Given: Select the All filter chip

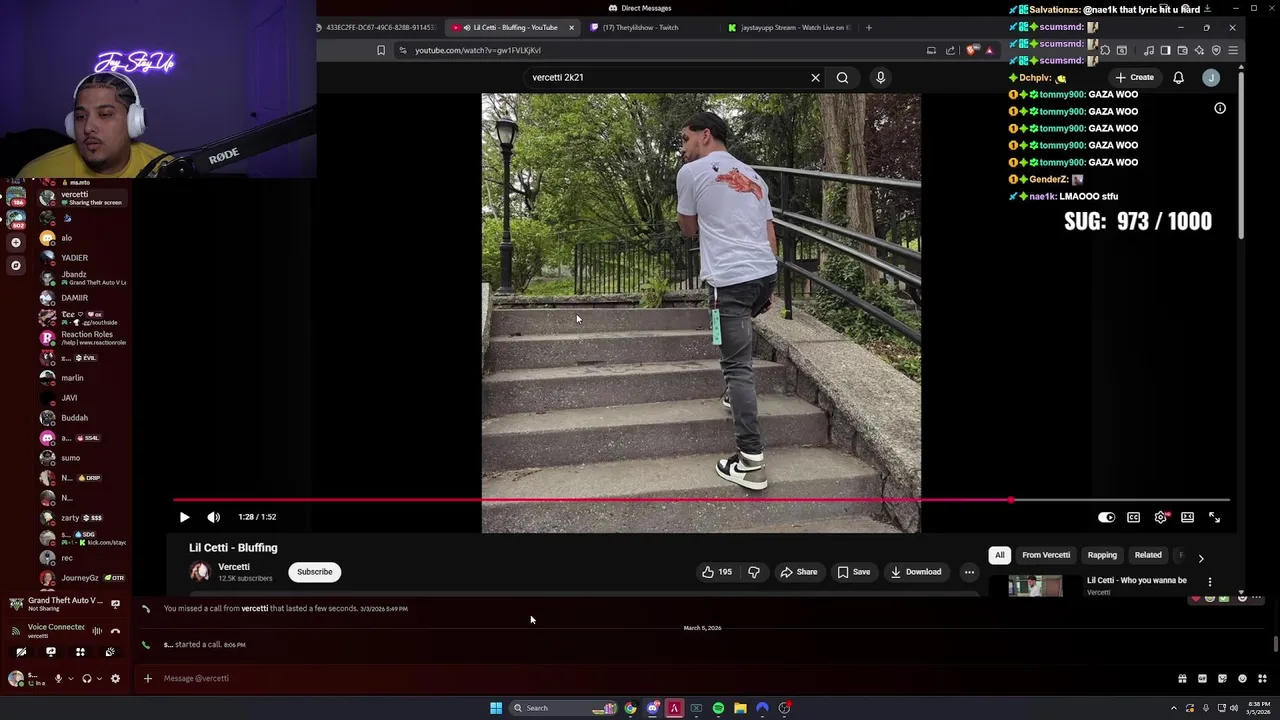Looking at the screenshot, I should click(999, 555).
